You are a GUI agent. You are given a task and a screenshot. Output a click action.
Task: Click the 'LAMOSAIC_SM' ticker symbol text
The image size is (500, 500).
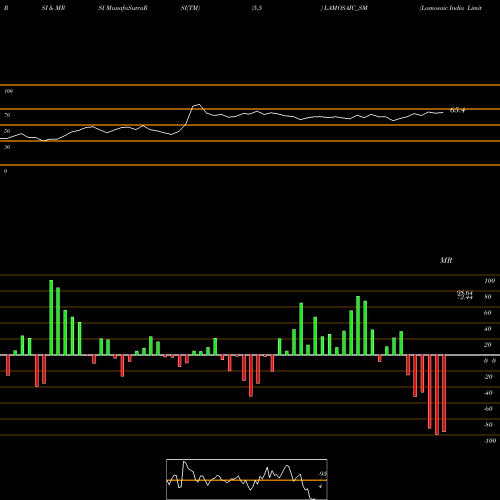pos(346,8)
